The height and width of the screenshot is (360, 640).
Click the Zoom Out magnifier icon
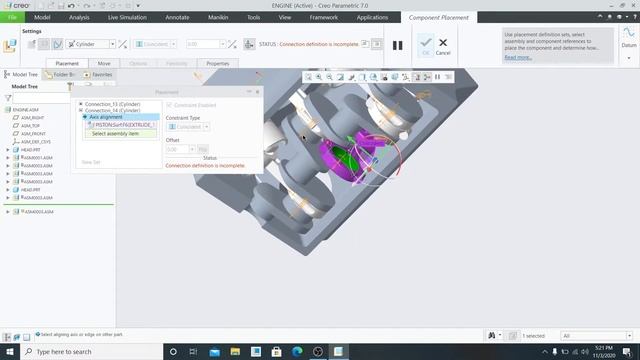(329, 77)
